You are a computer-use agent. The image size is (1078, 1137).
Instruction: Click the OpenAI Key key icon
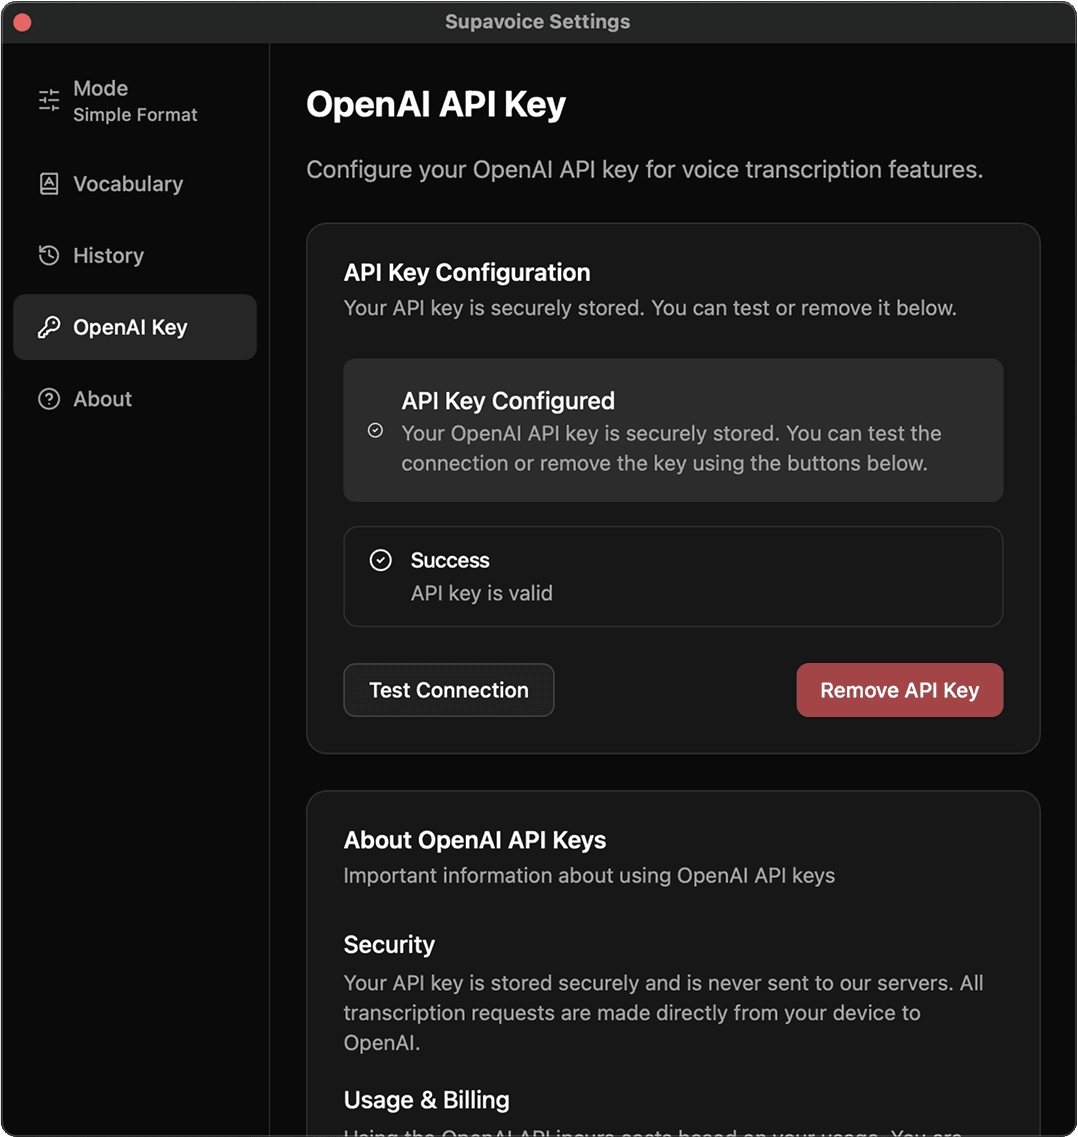point(49,327)
